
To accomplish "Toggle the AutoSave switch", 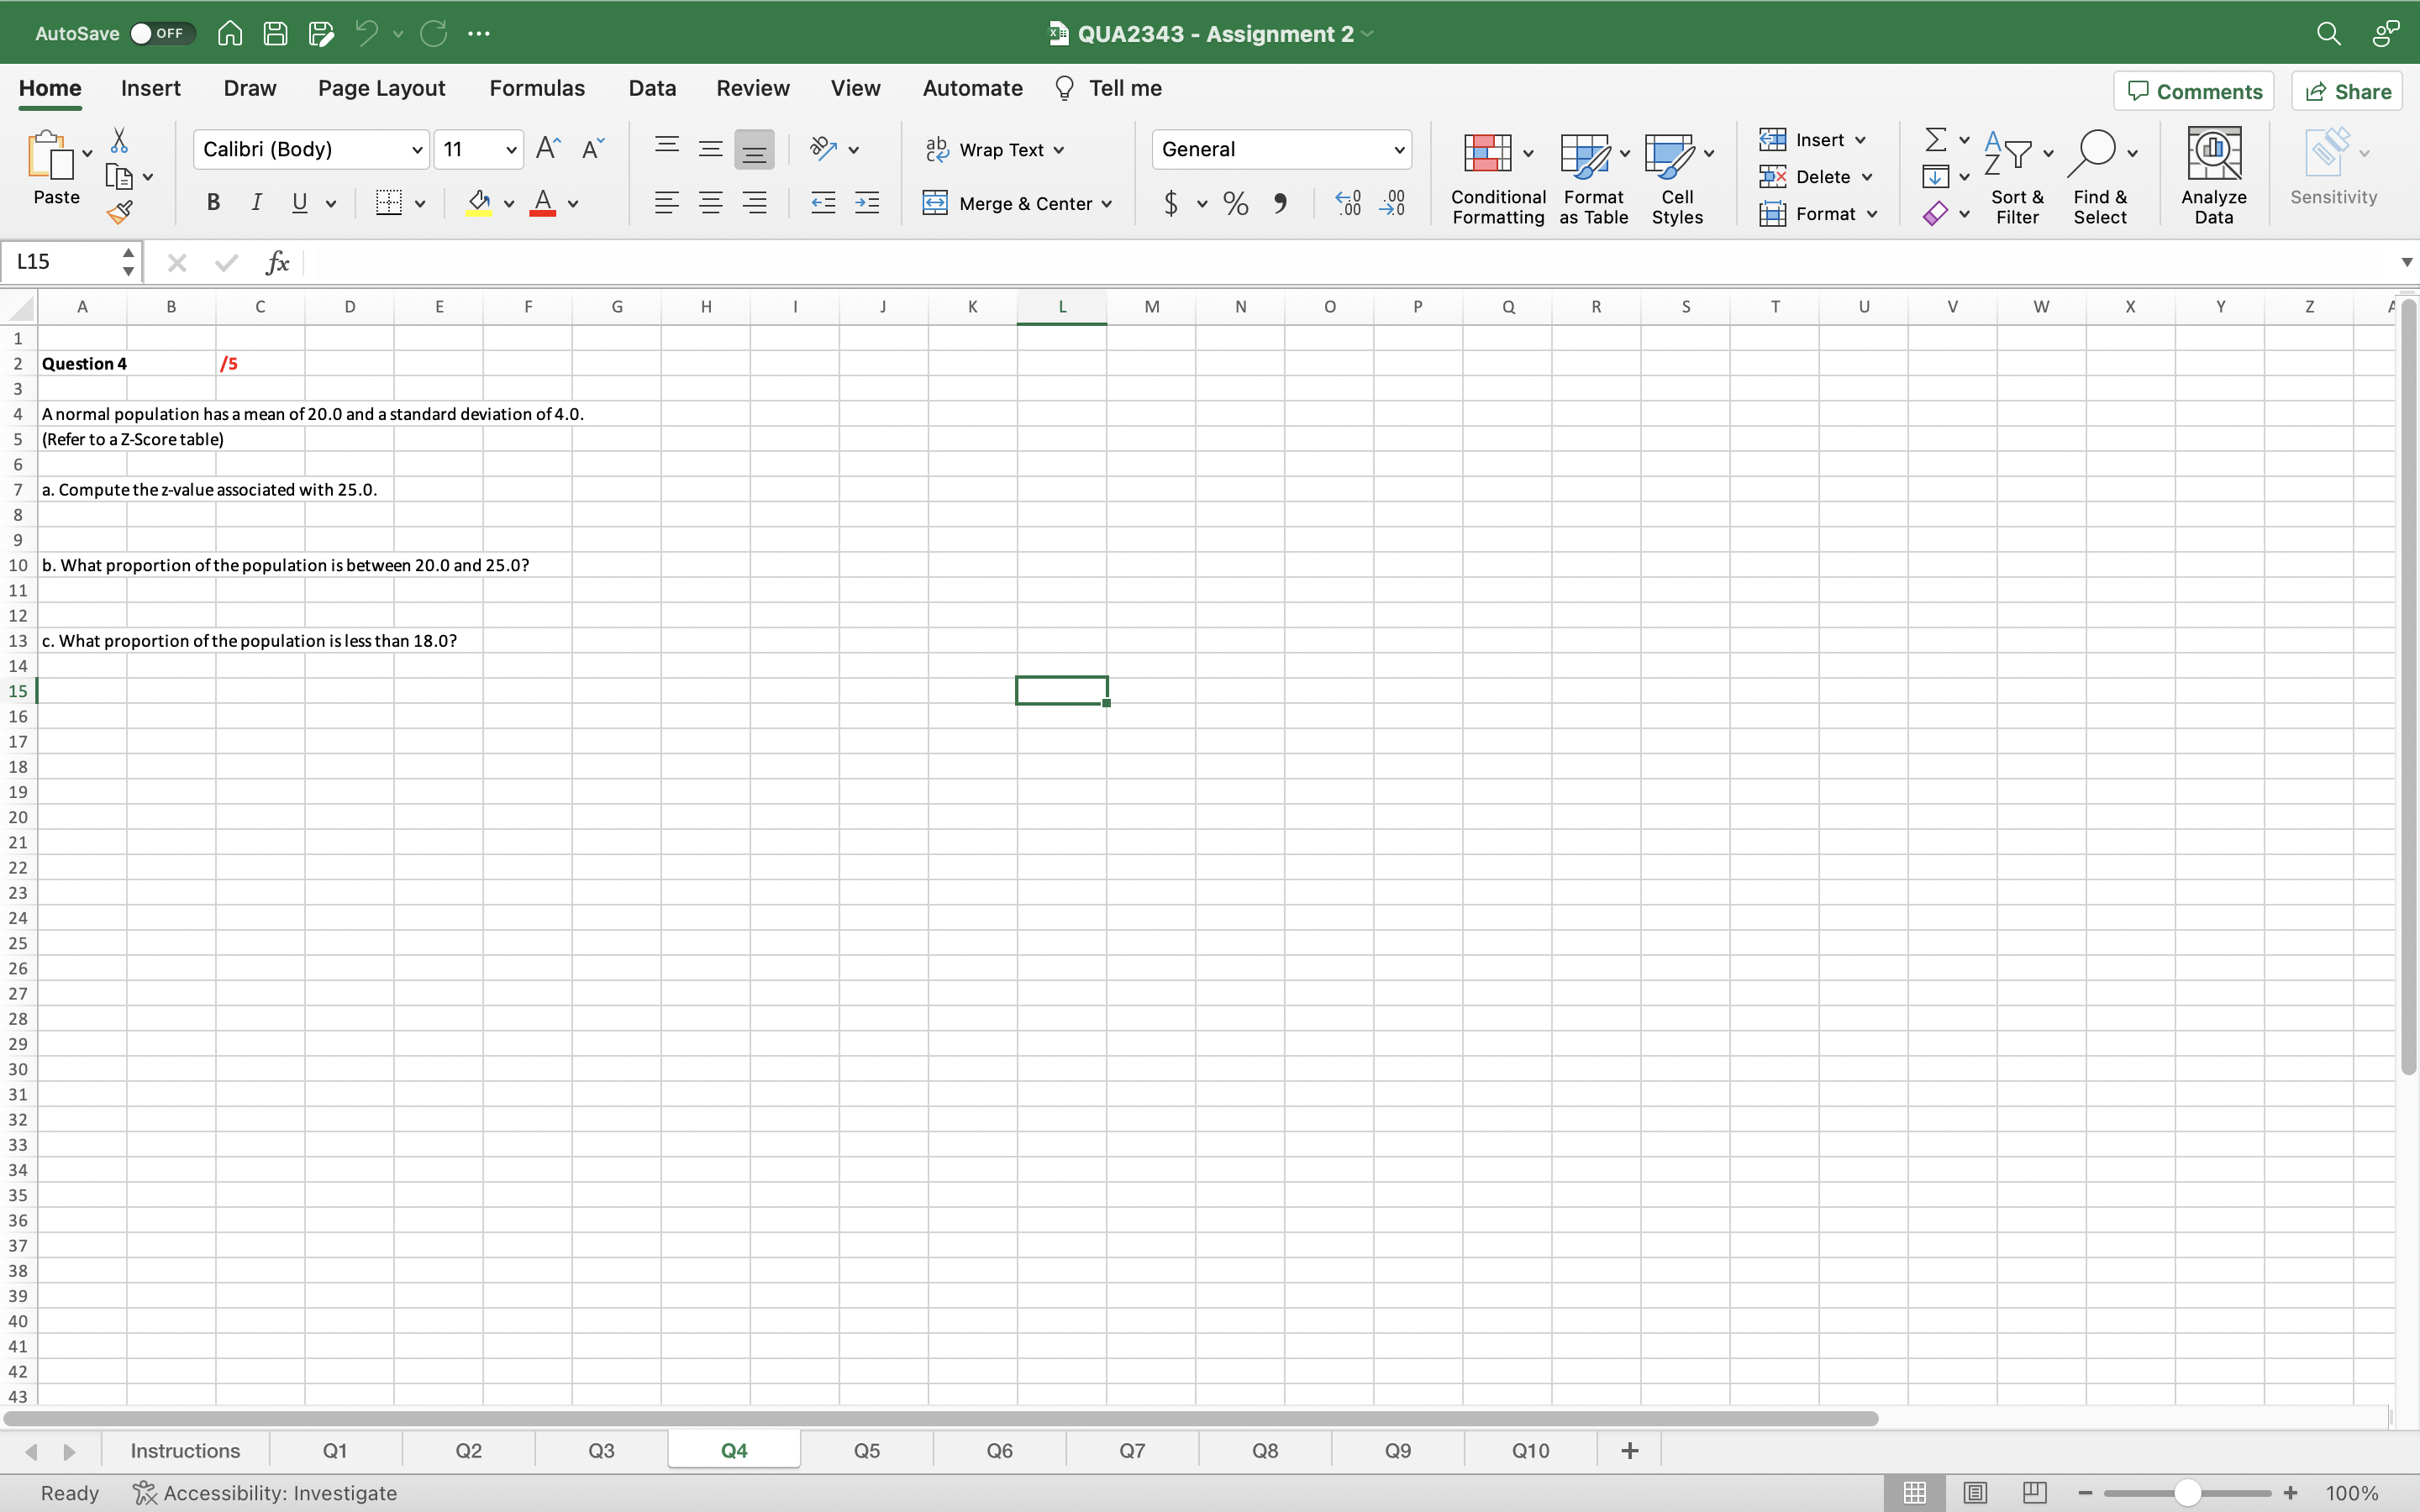I will tap(161, 33).
